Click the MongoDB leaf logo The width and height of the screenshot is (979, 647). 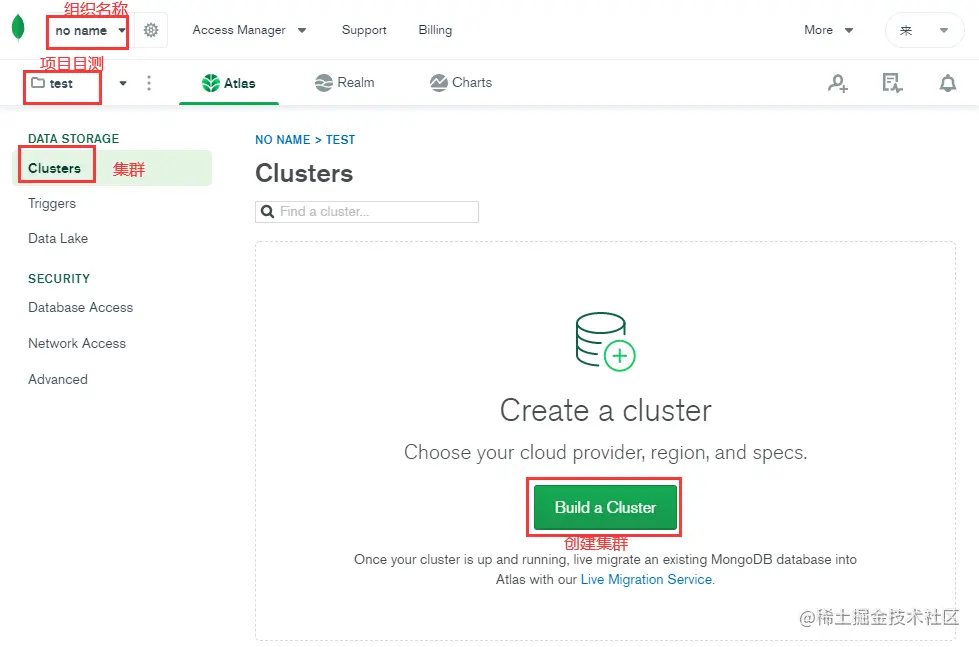[18, 27]
